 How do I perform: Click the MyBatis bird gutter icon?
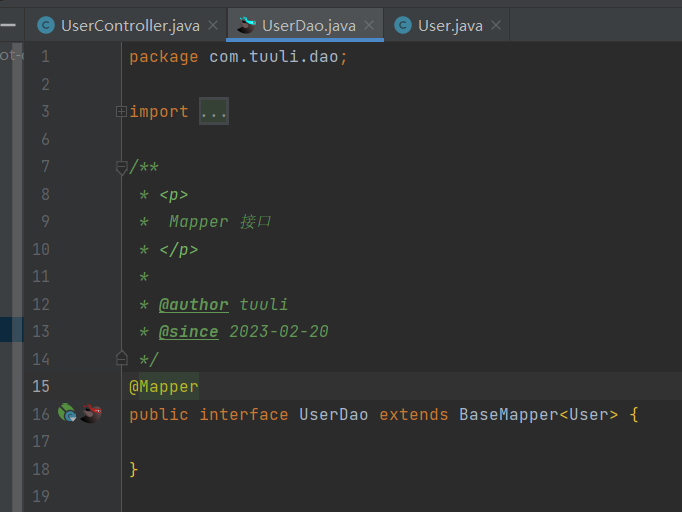tap(91, 413)
